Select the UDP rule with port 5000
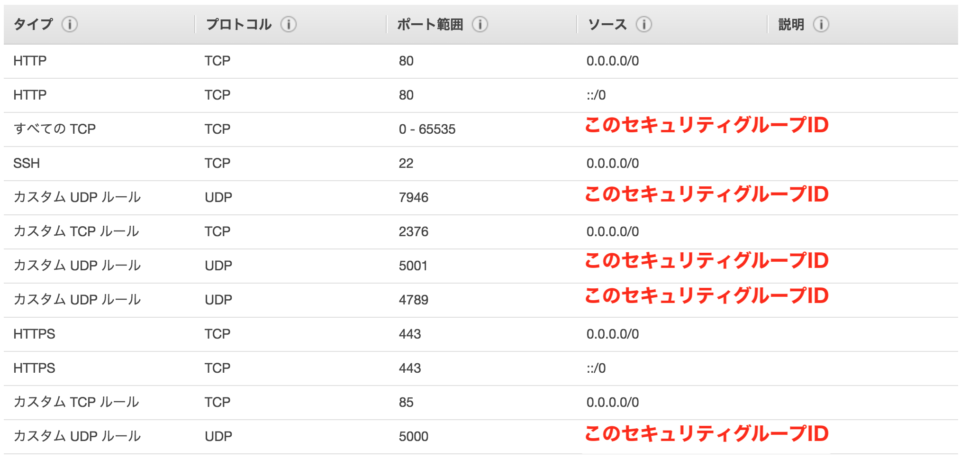Screen dimensions: 960x460 tap(480, 437)
